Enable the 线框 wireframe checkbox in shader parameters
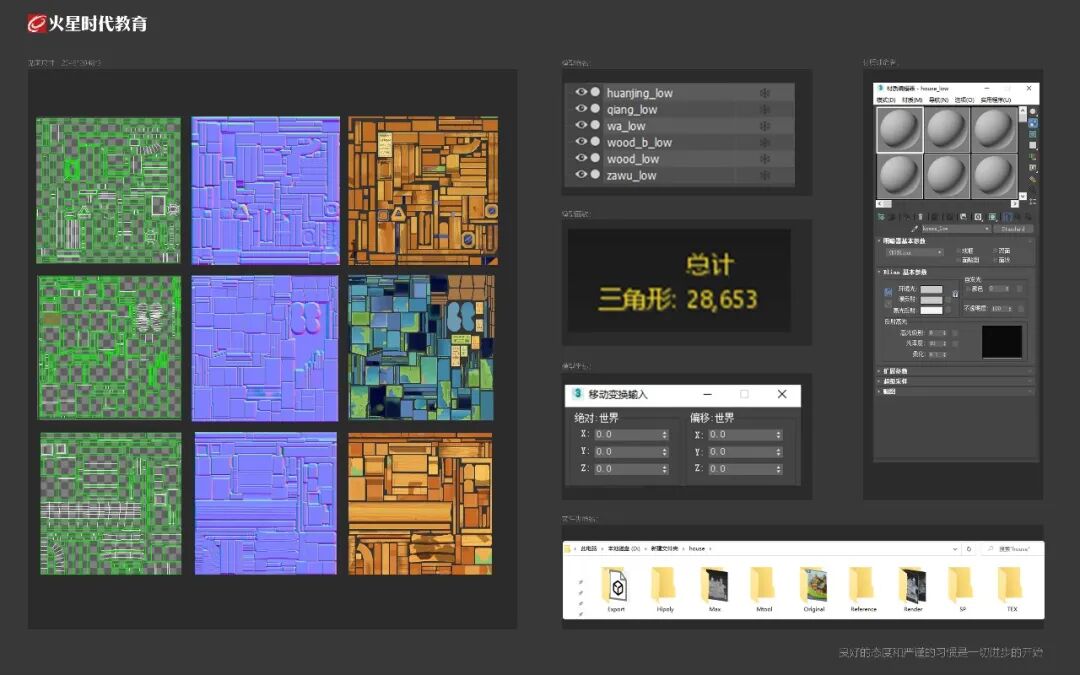Screen dimensions: 1080x675 point(958,251)
